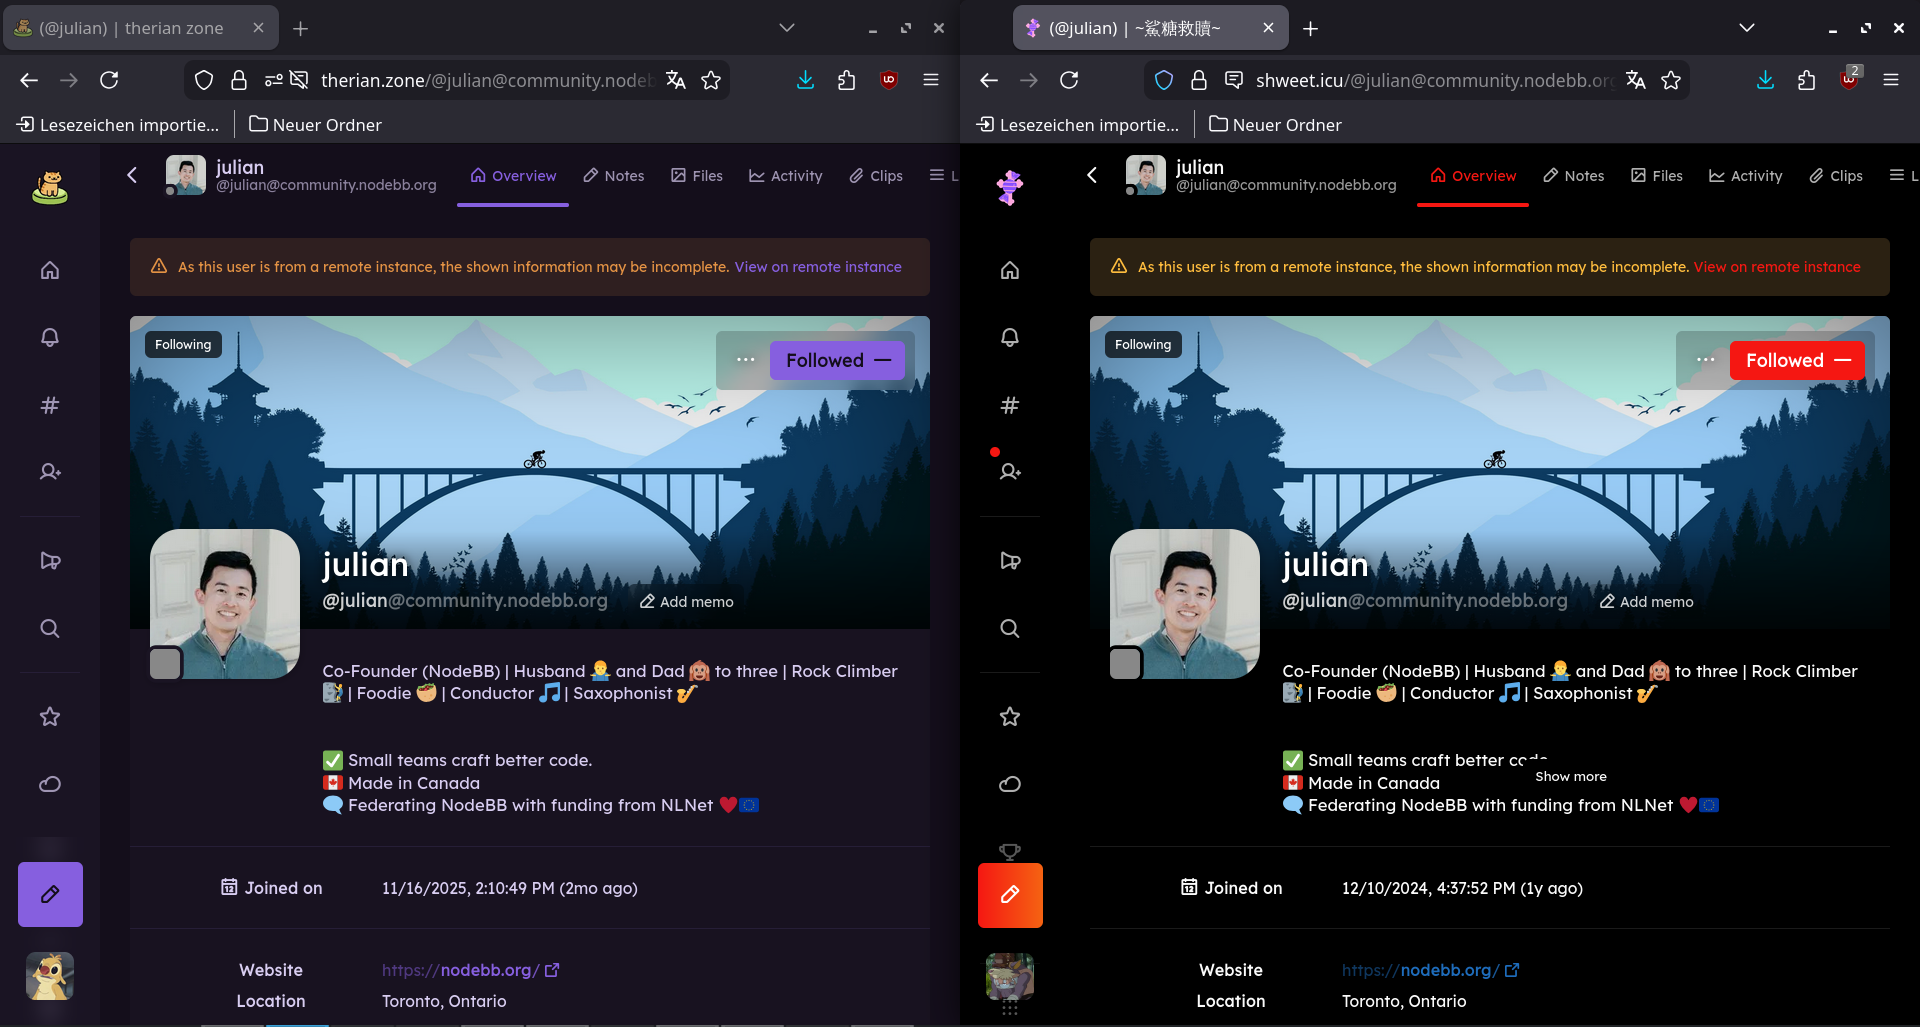Viewport: 1920px width, 1027px height.
Task: Open Favorites using the star icon
Action: pyautogui.click(x=1010, y=716)
